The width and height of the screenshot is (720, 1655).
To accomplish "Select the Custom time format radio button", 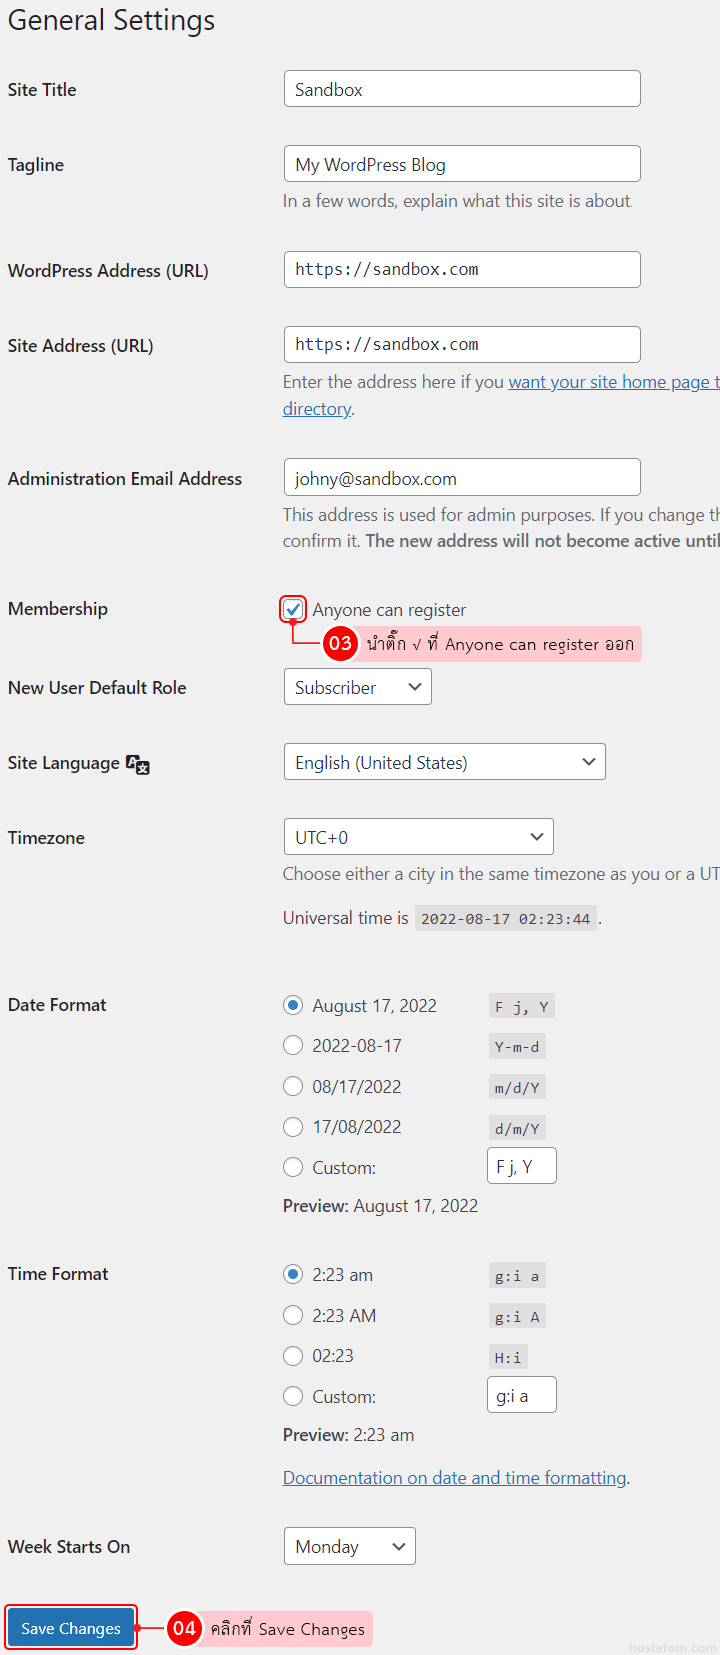I will tap(293, 1396).
